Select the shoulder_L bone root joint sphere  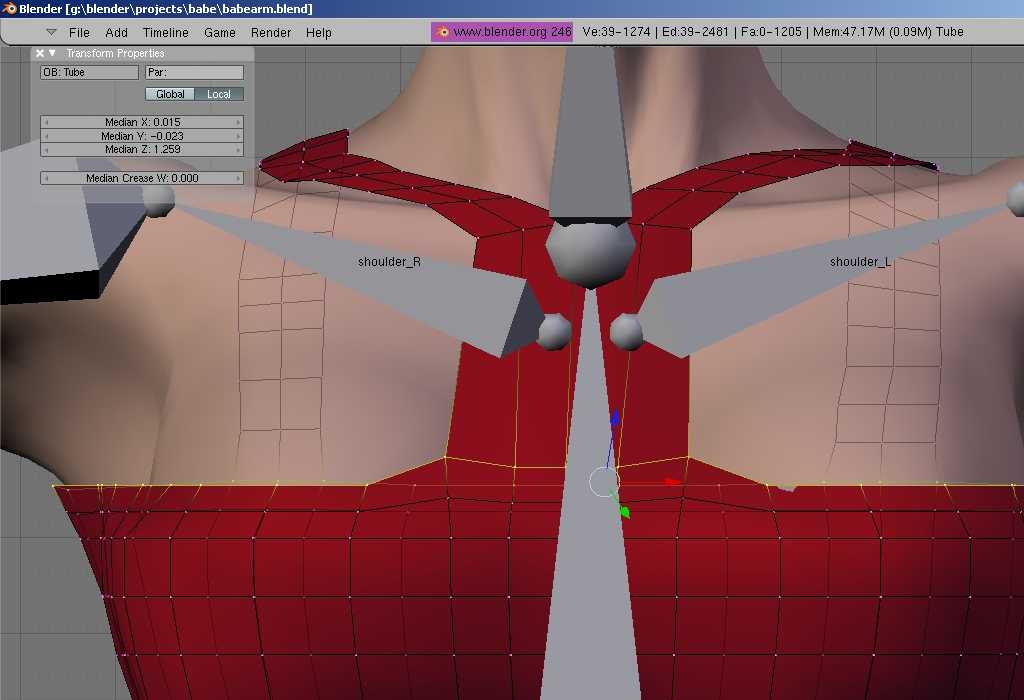627,332
